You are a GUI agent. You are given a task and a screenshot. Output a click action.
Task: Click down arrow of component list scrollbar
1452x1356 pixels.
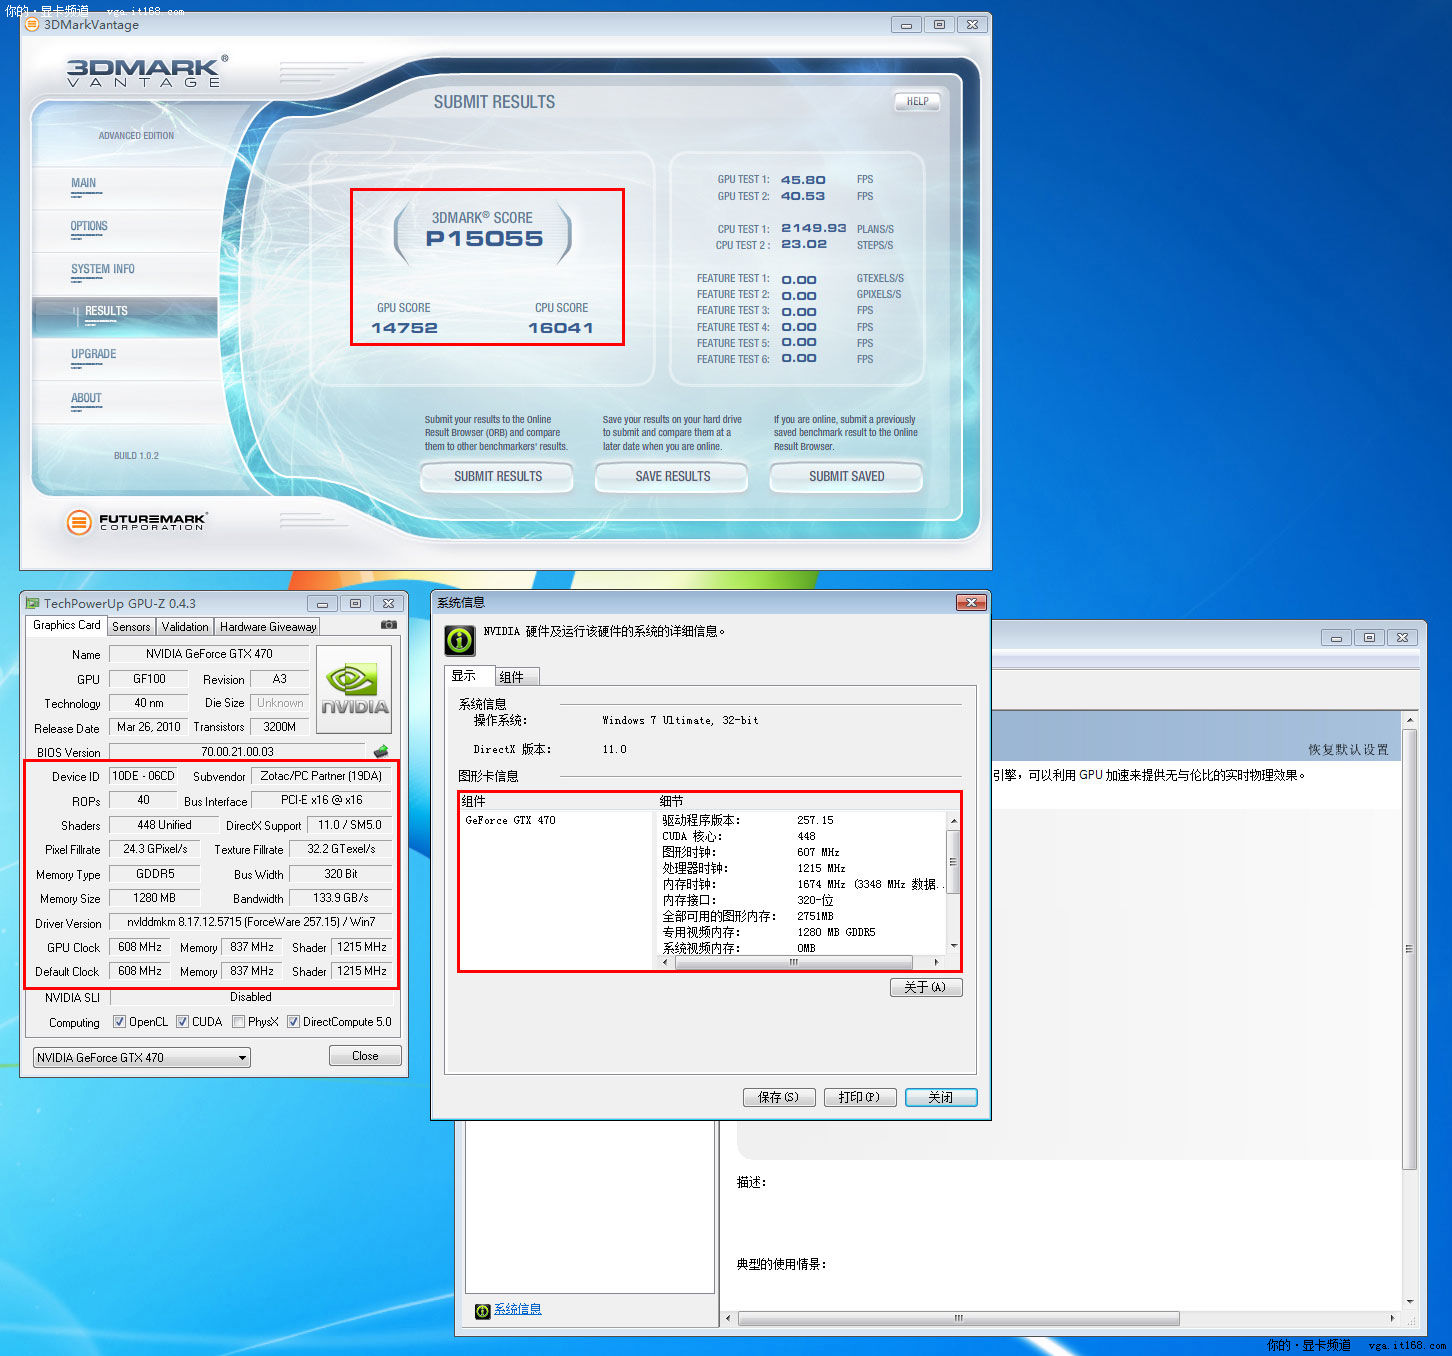(x=953, y=946)
